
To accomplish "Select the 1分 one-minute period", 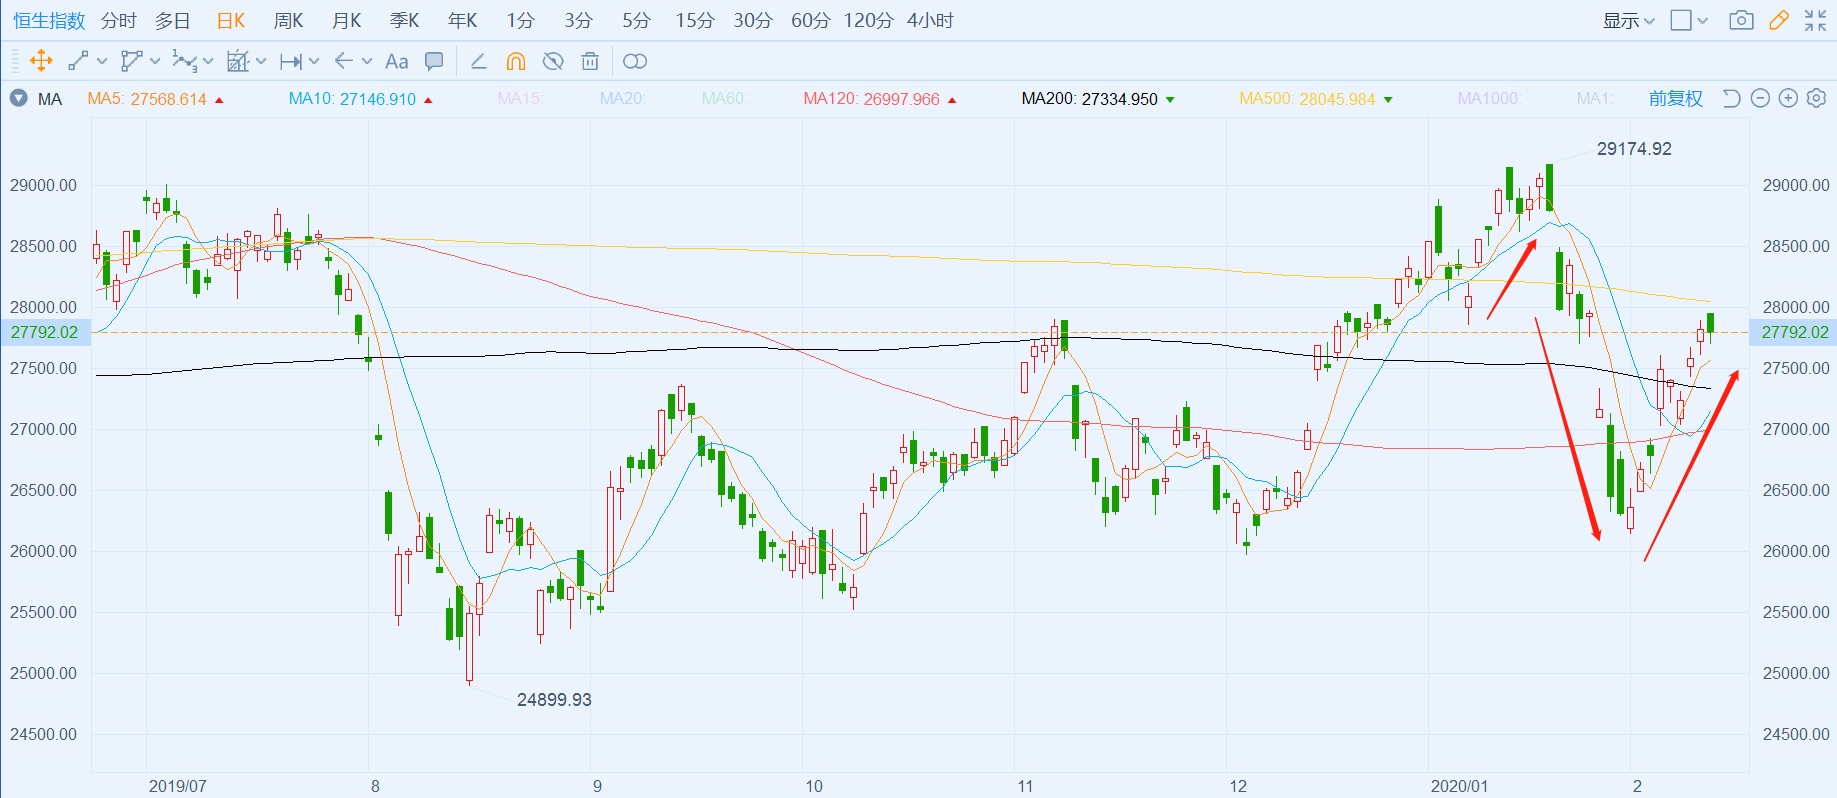I will coord(520,20).
